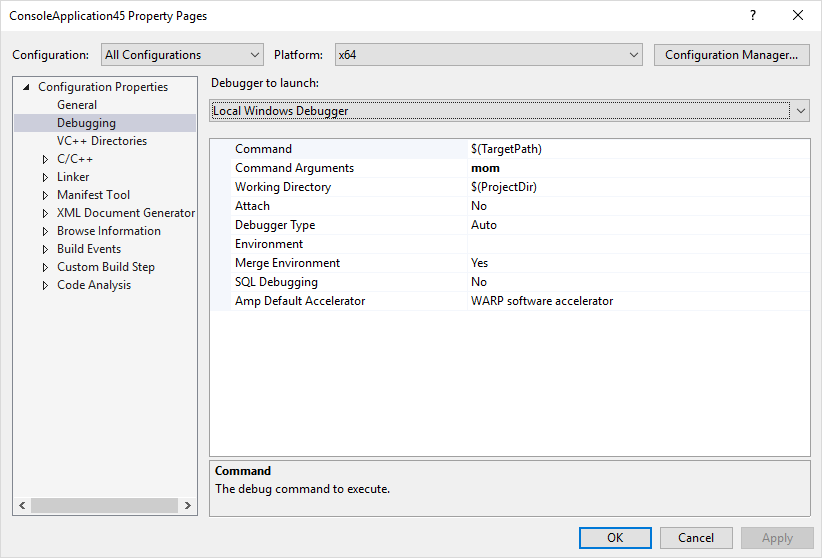The image size is (822, 558).
Task: Select the Manifest Tool tree item
Action: coord(93,195)
